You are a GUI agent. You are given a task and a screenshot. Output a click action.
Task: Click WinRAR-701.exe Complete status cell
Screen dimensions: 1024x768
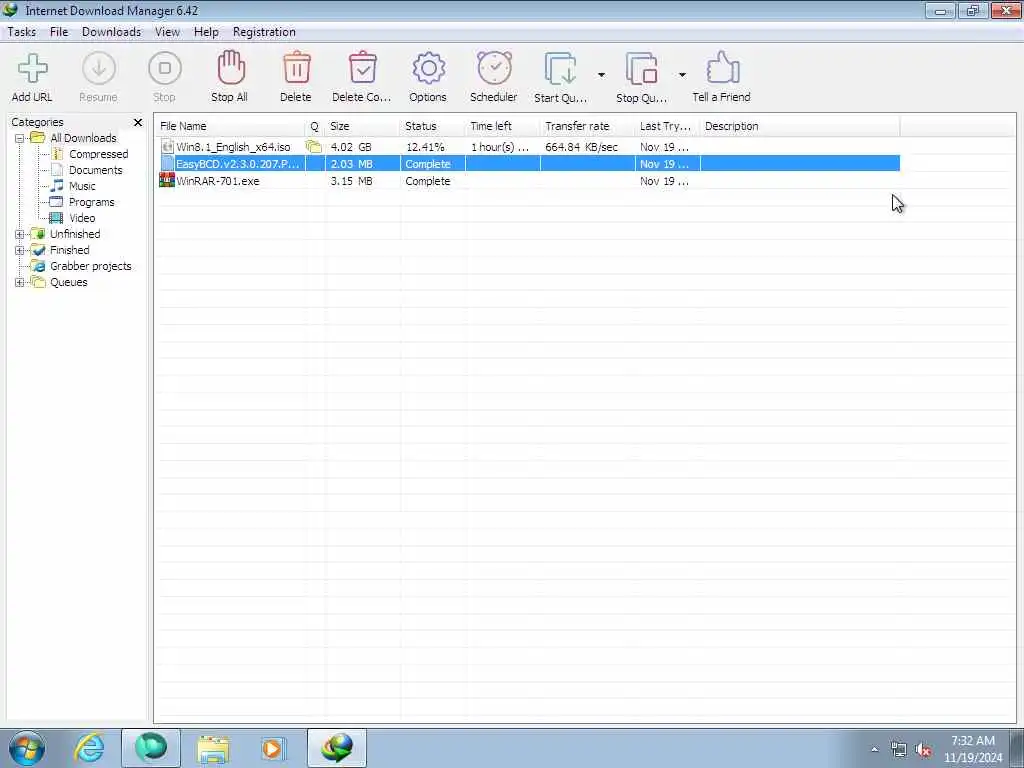click(x=428, y=182)
